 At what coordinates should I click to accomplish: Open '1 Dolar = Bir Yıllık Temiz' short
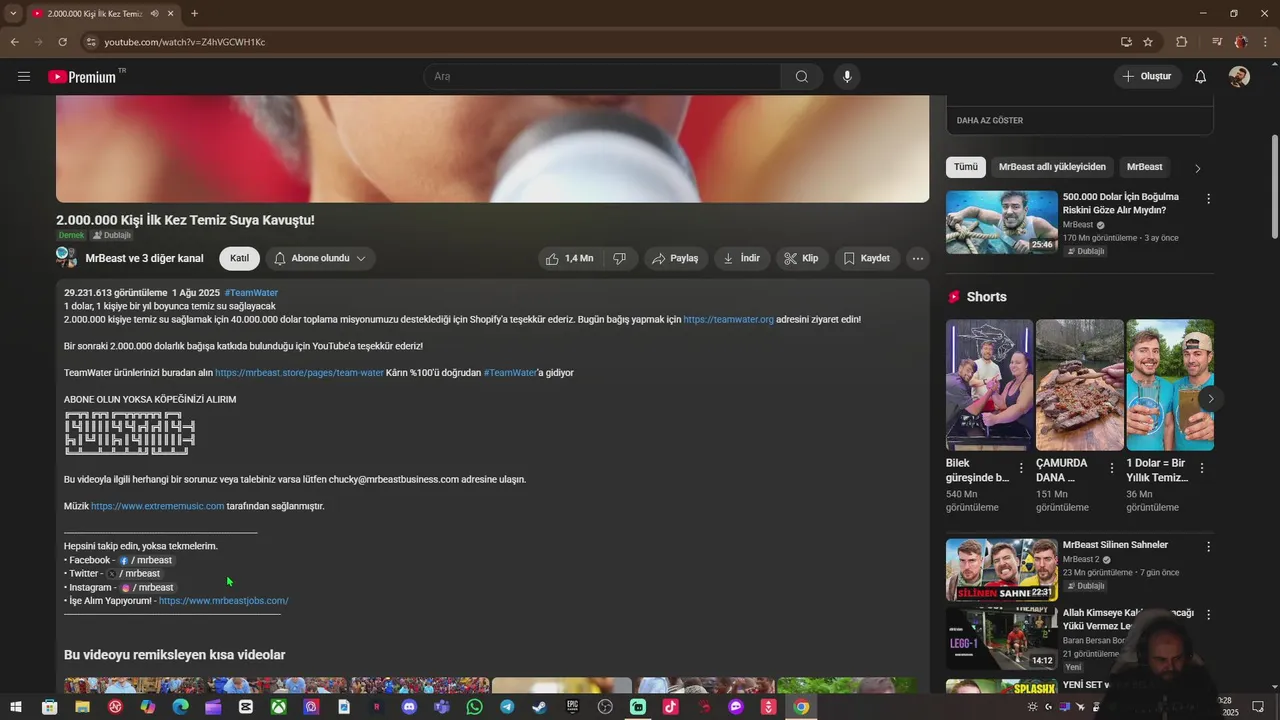pyautogui.click(x=1170, y=385)
